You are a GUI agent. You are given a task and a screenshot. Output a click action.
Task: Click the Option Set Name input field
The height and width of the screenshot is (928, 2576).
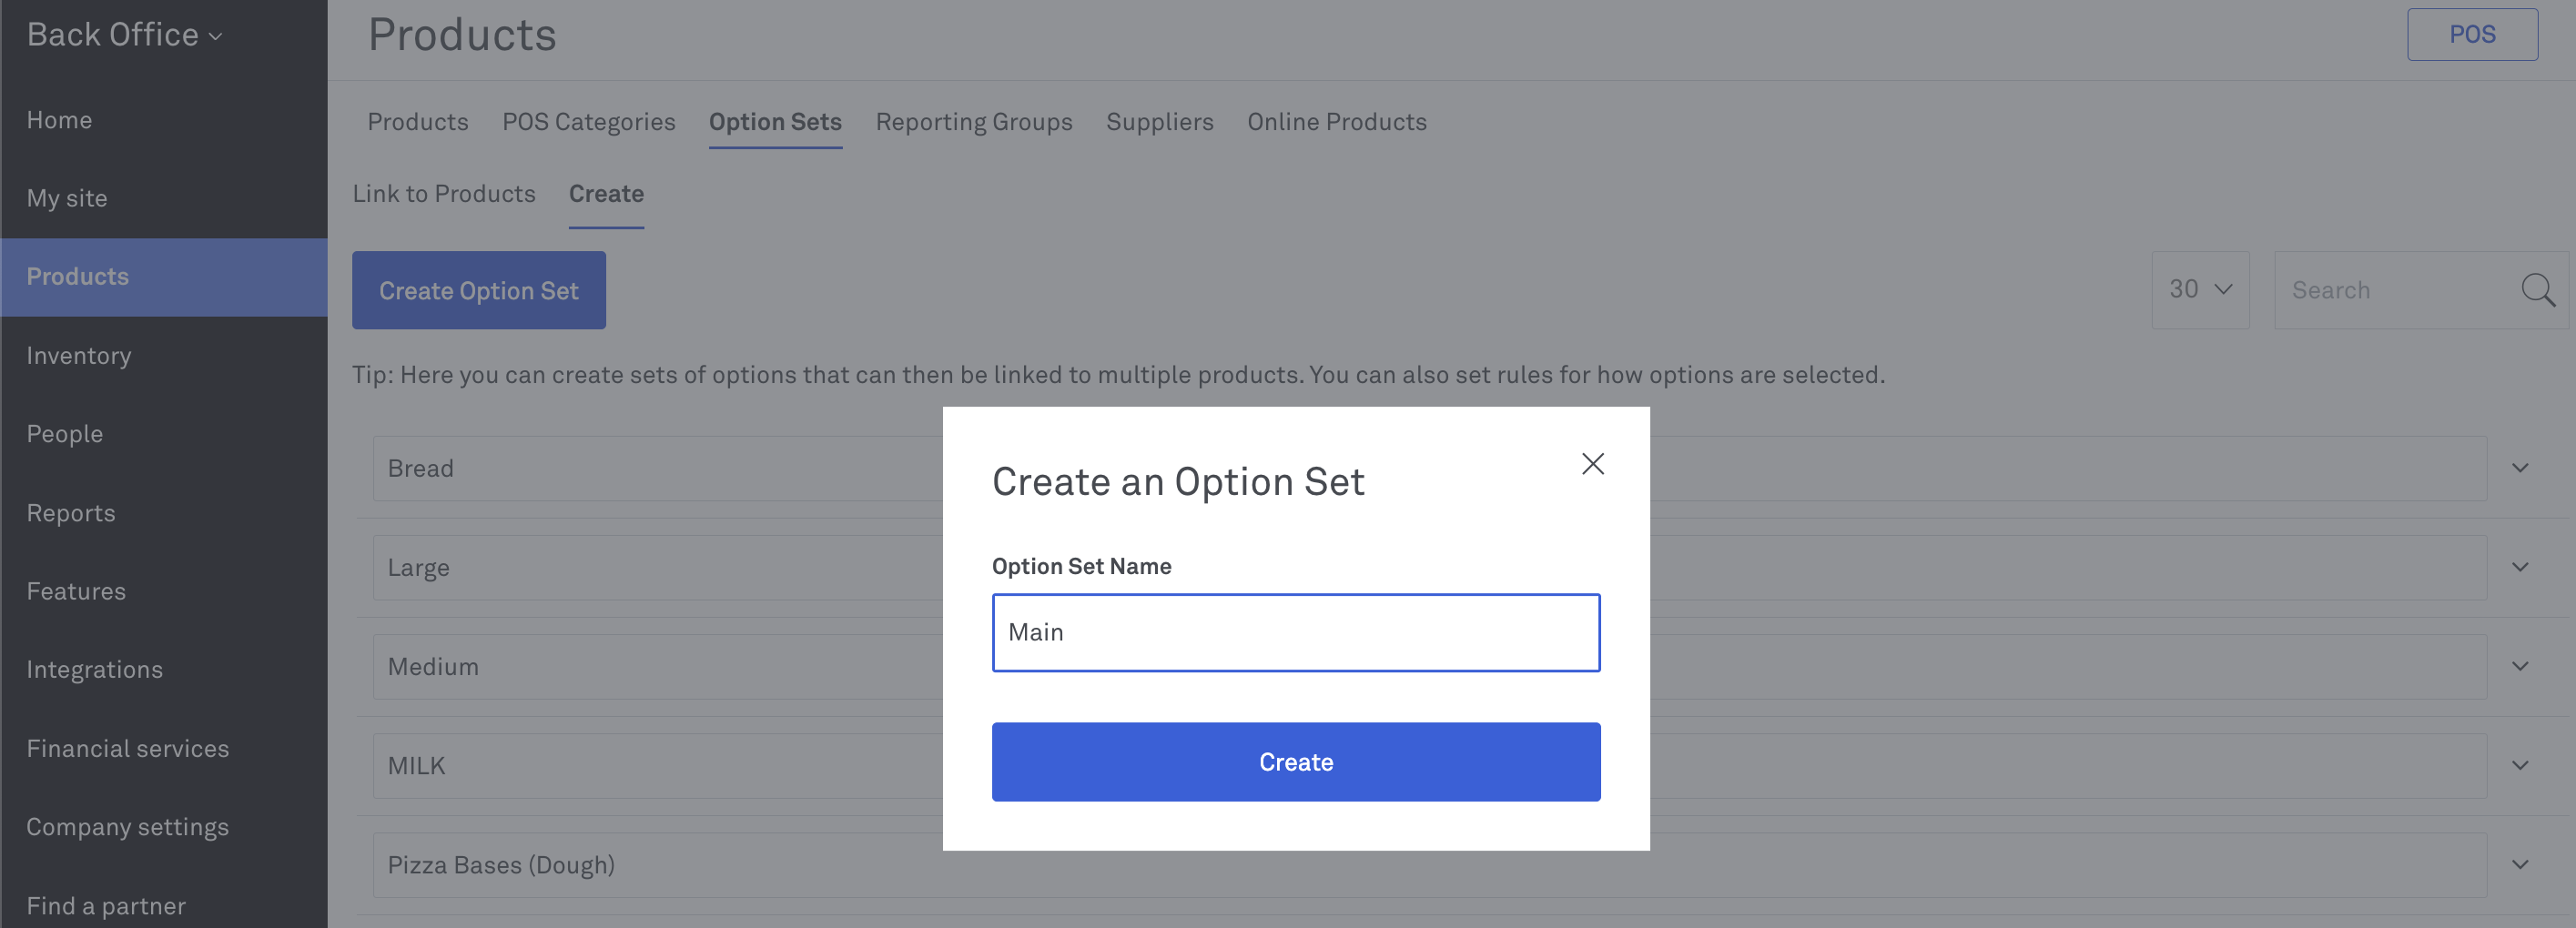pyautogui.click(x=1295, y=632)
